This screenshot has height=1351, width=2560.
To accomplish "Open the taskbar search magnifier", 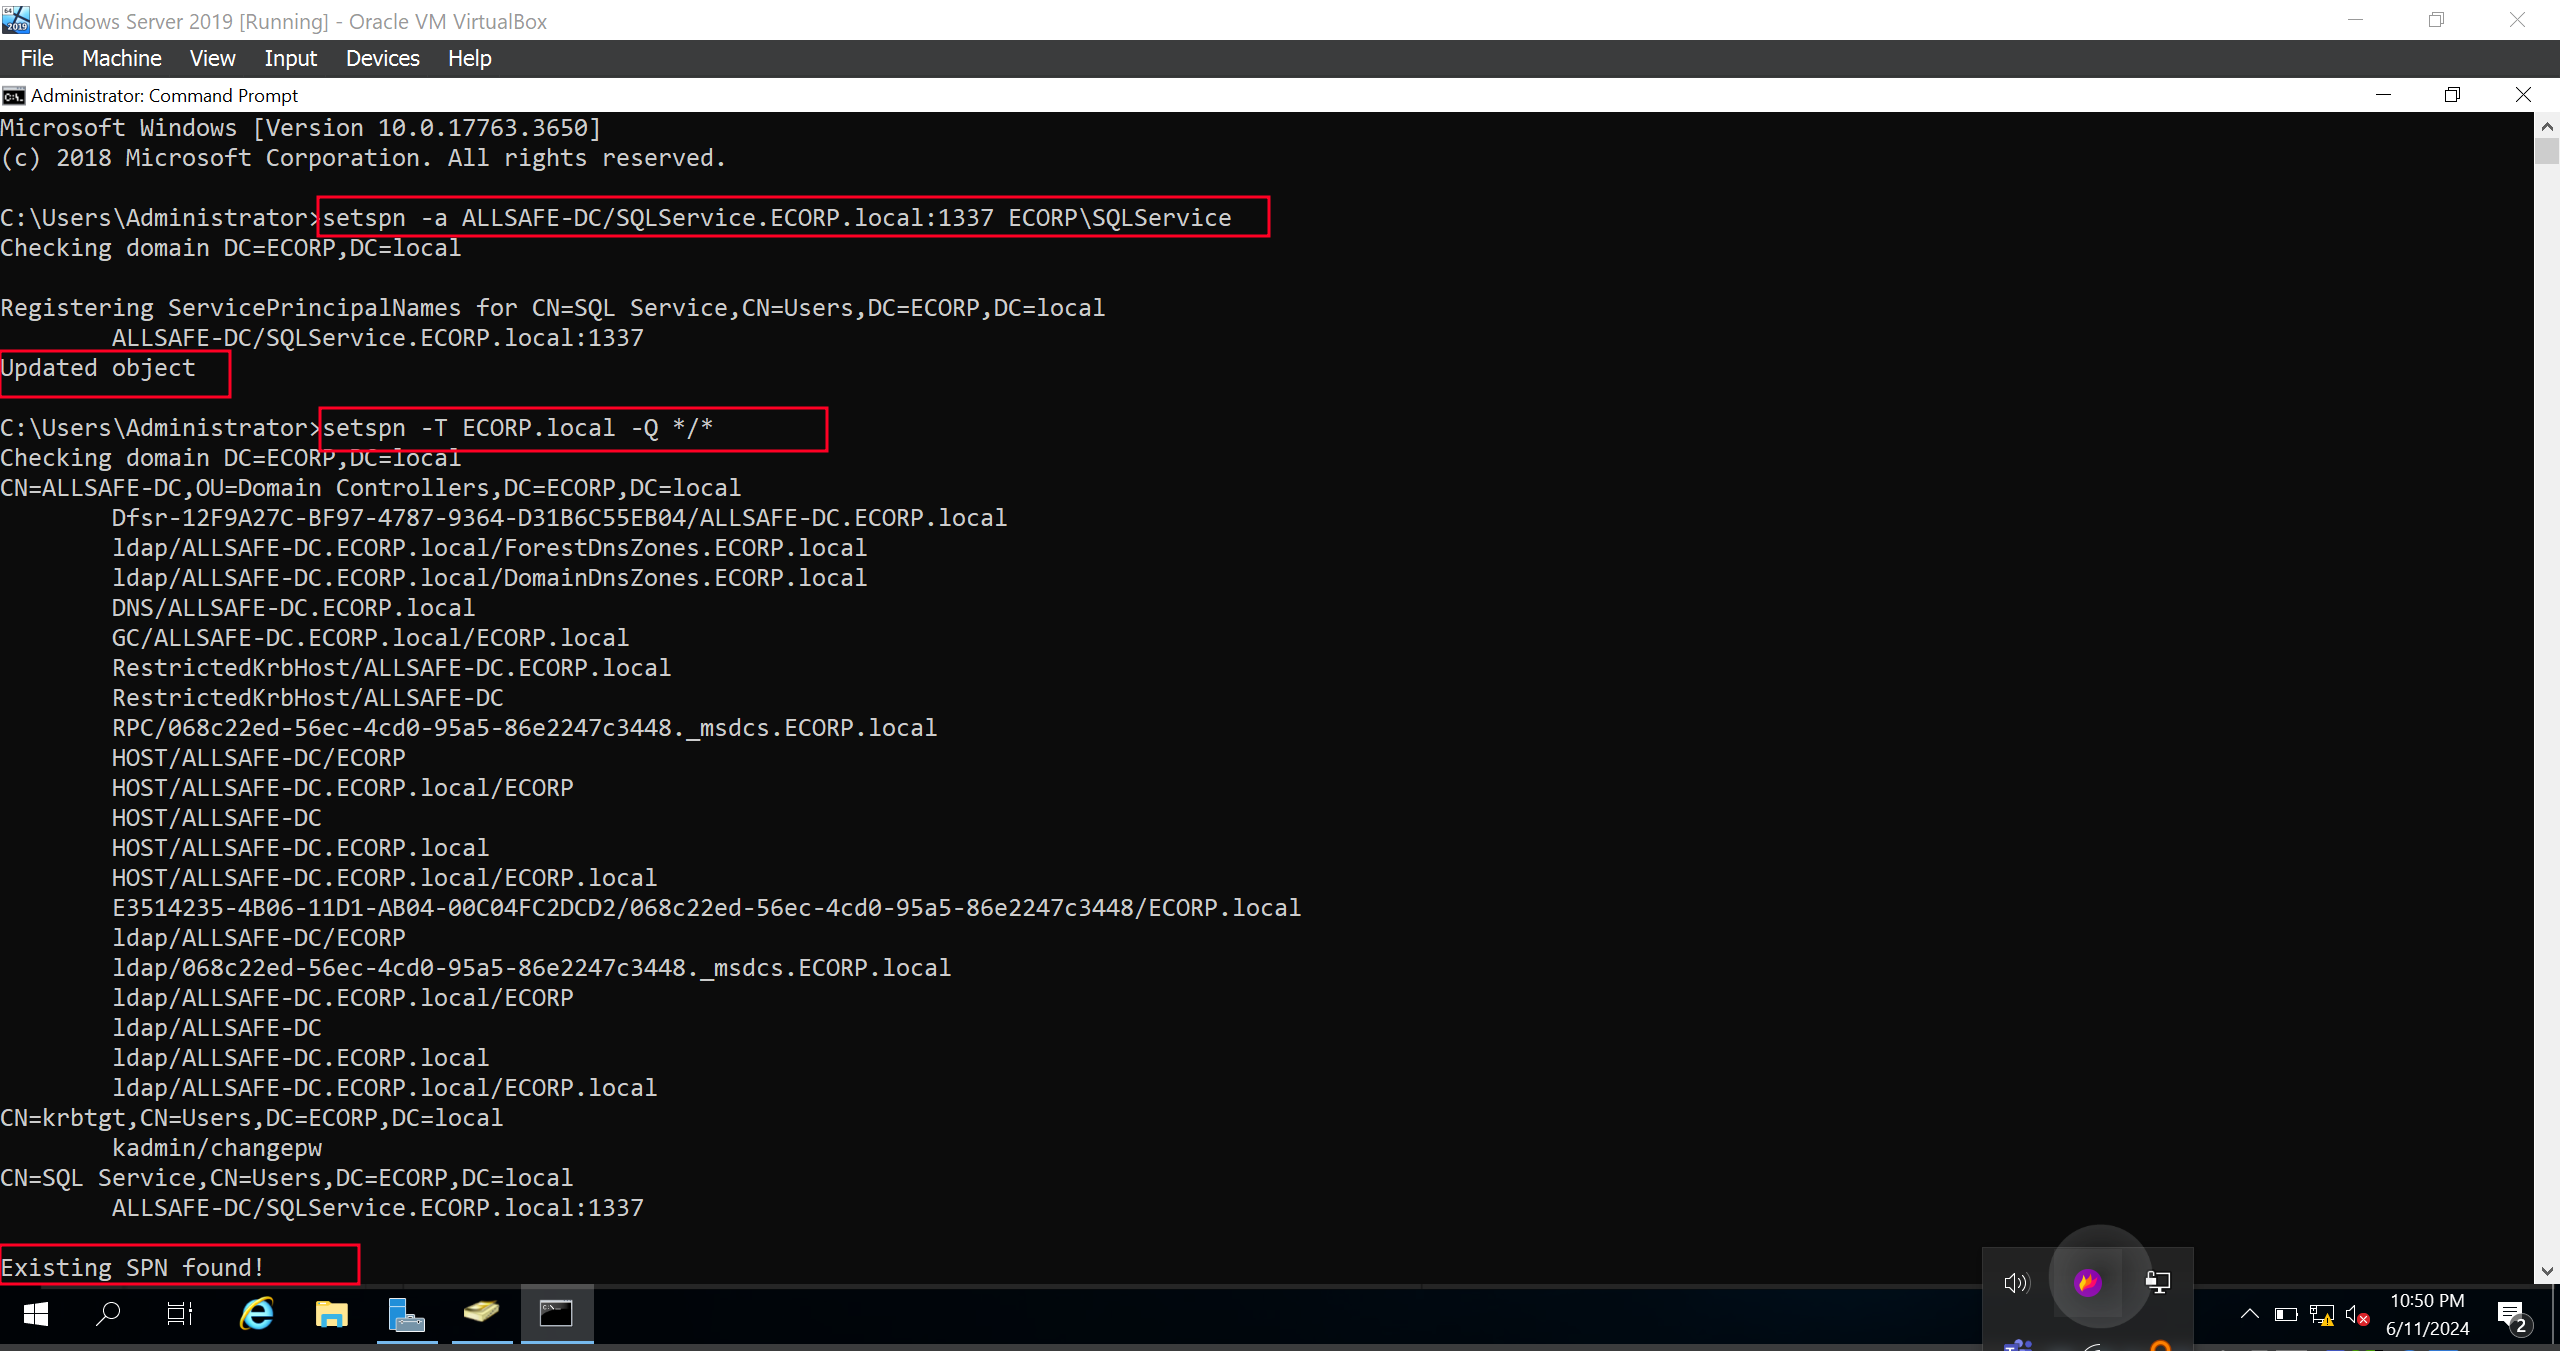I will click(x=108, y=1314).
